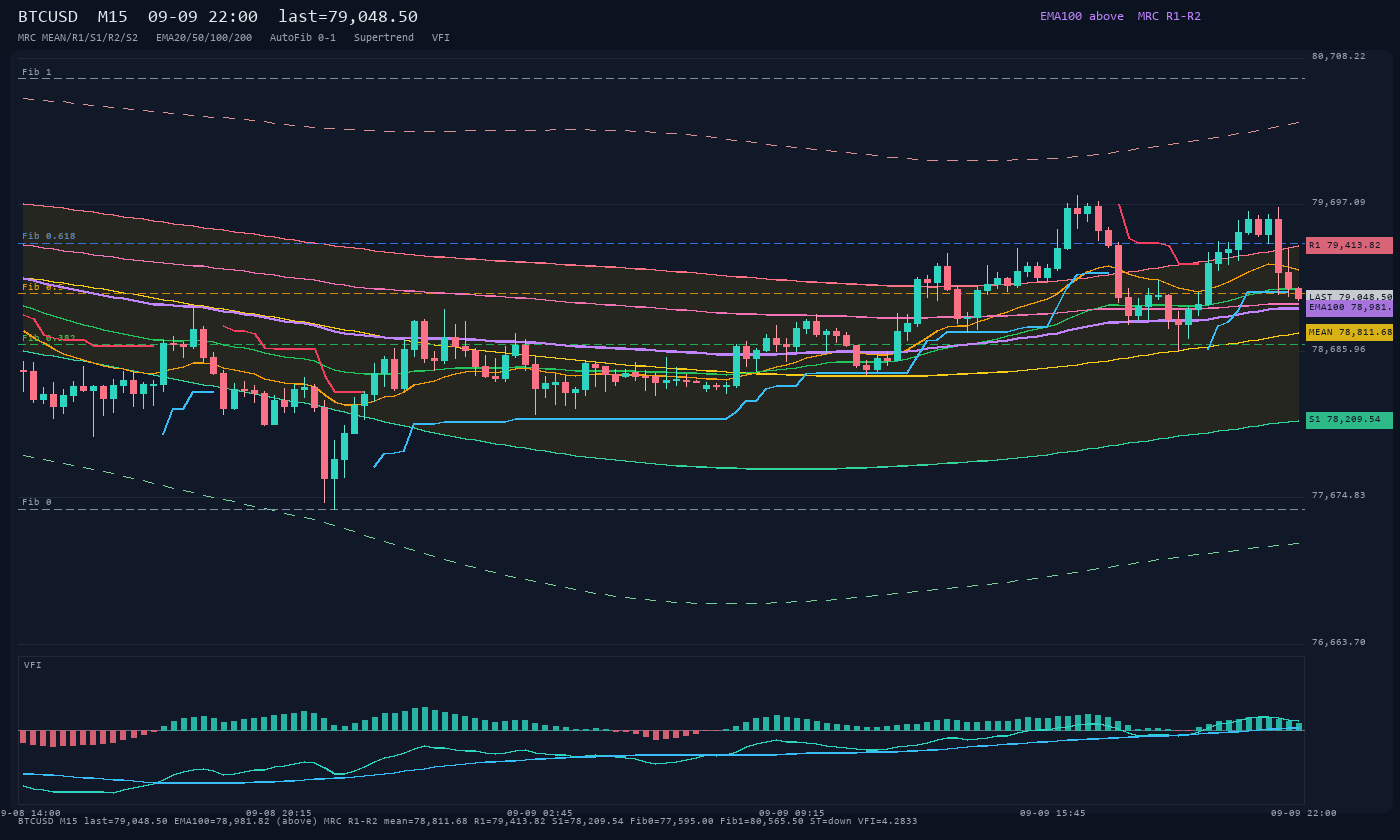Select the M15 timeframe label
1400x840 pixels.
[x=112, y=17]
